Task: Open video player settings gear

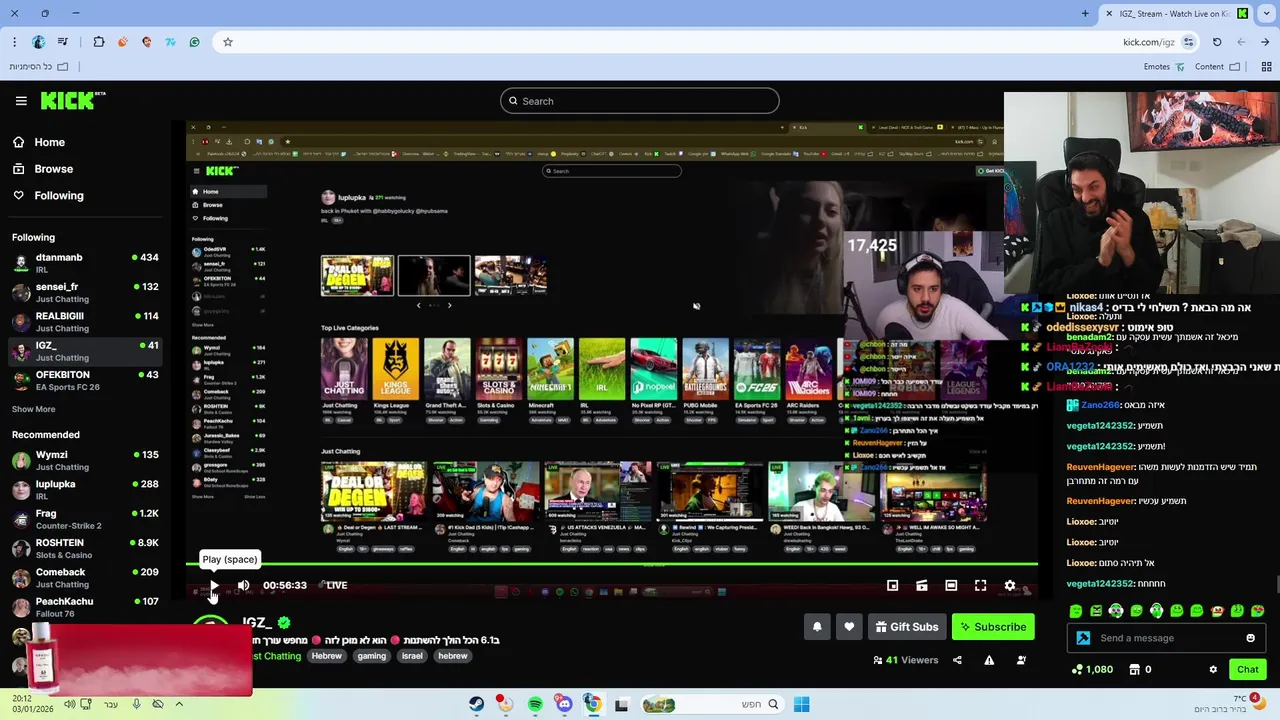Action: pos(1010,585)
